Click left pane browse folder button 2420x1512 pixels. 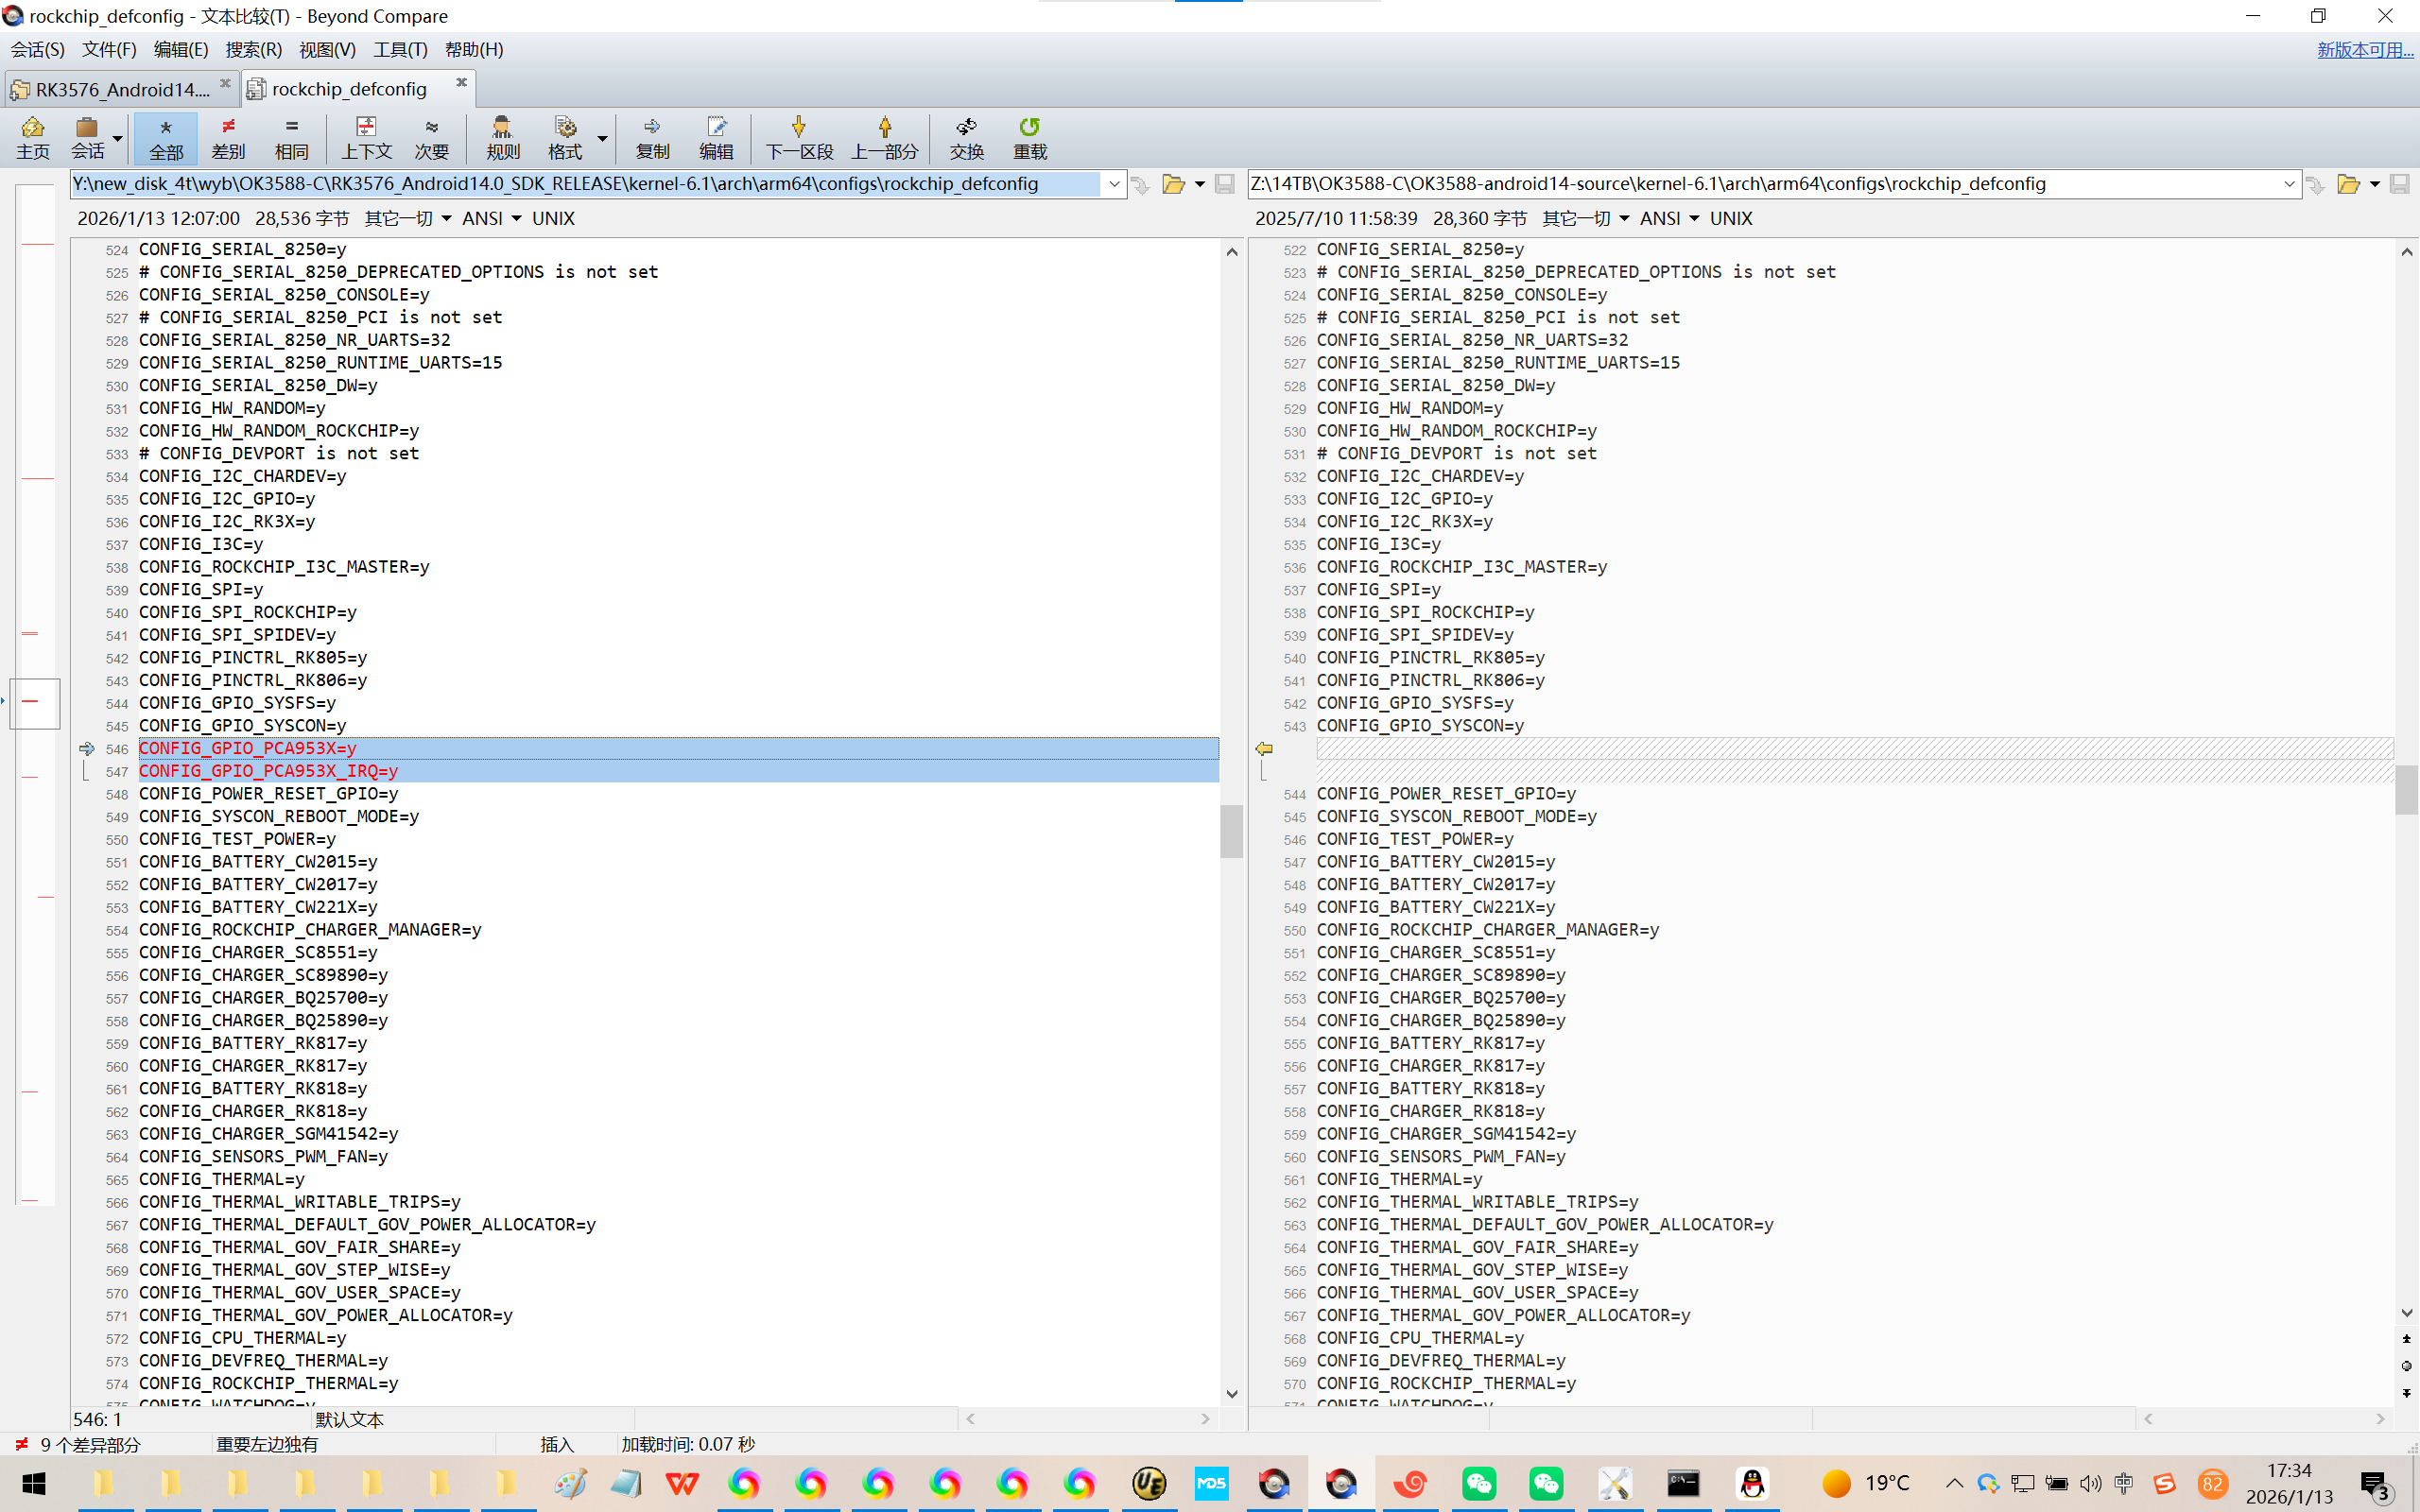1173,184
